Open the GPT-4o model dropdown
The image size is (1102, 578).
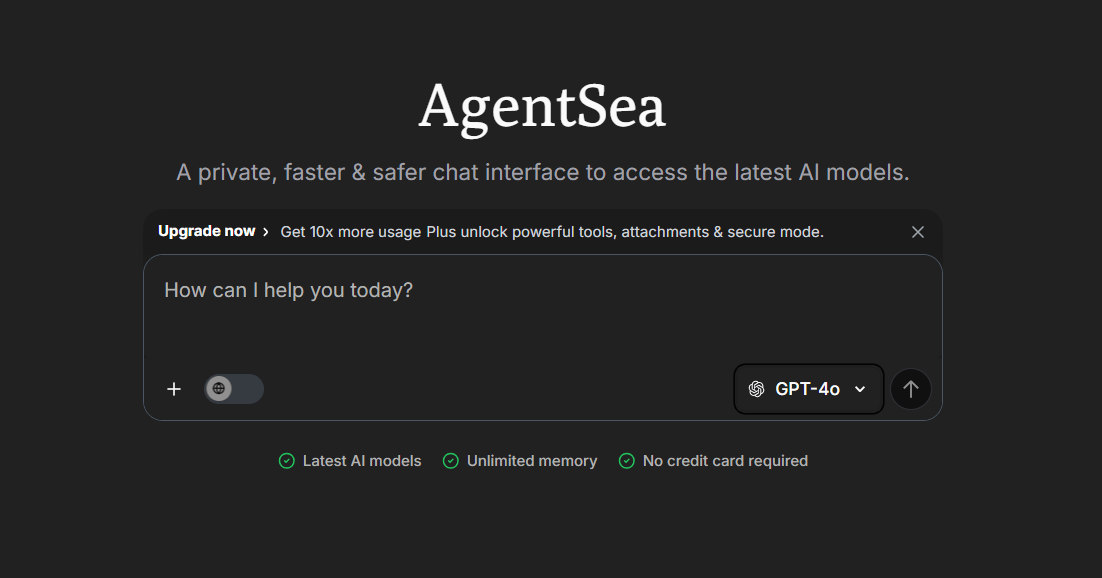tap(808, 389)
